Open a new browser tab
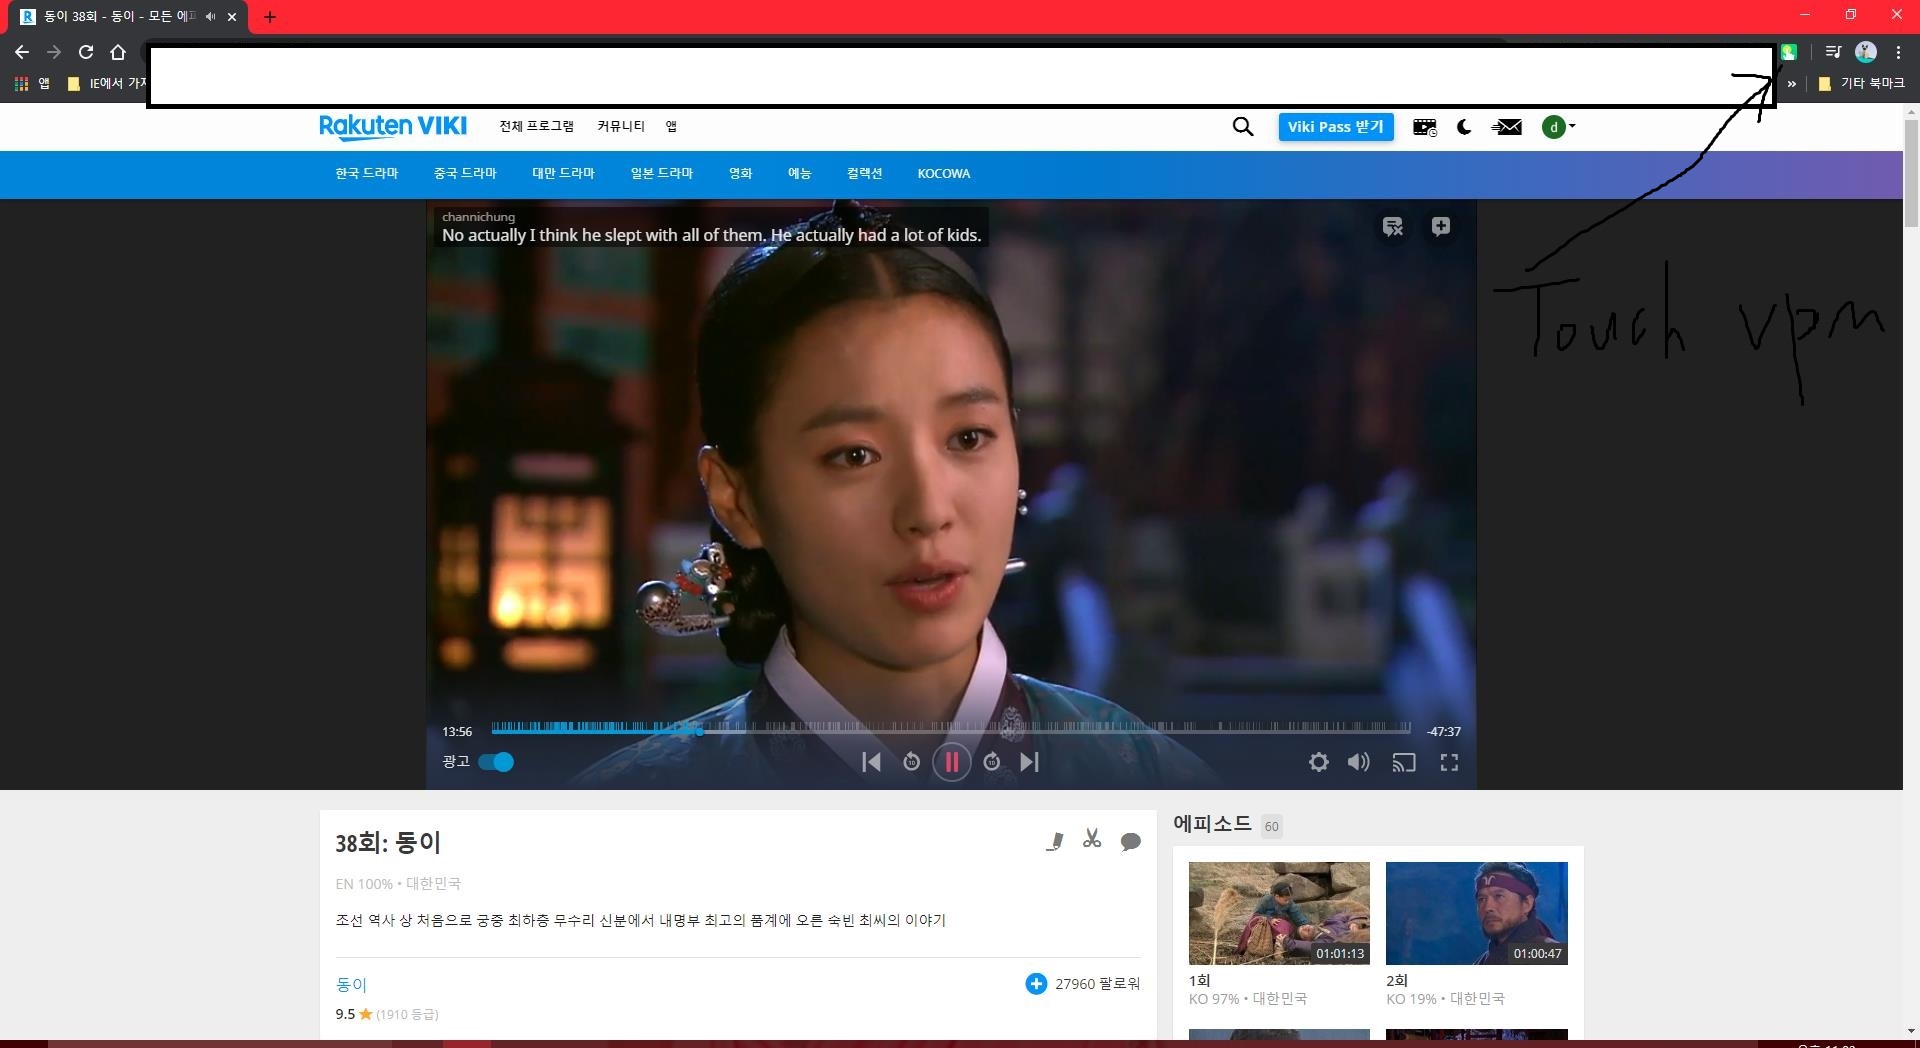This screenshot has width=1920, height=1048. tap(269, 17)
